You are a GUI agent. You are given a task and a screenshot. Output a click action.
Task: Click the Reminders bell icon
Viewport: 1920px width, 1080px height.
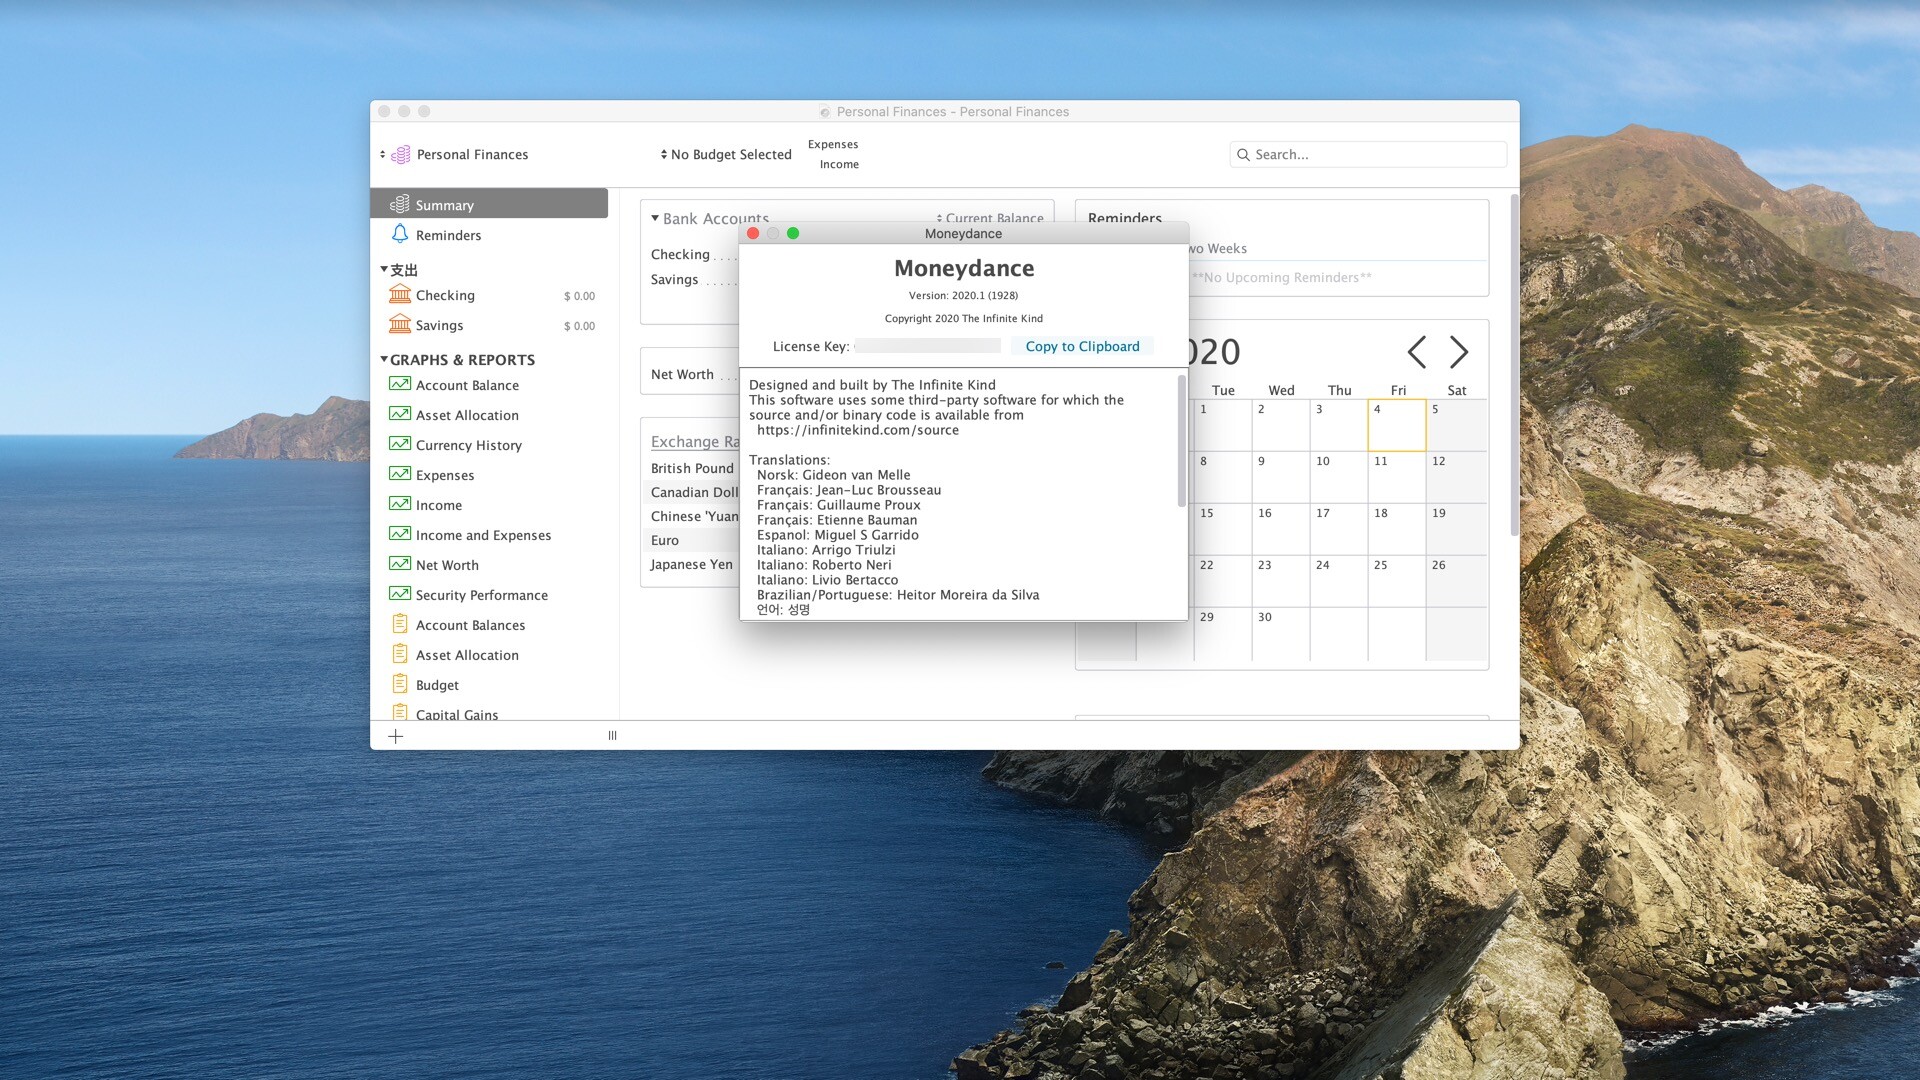(x=399, y=234)
